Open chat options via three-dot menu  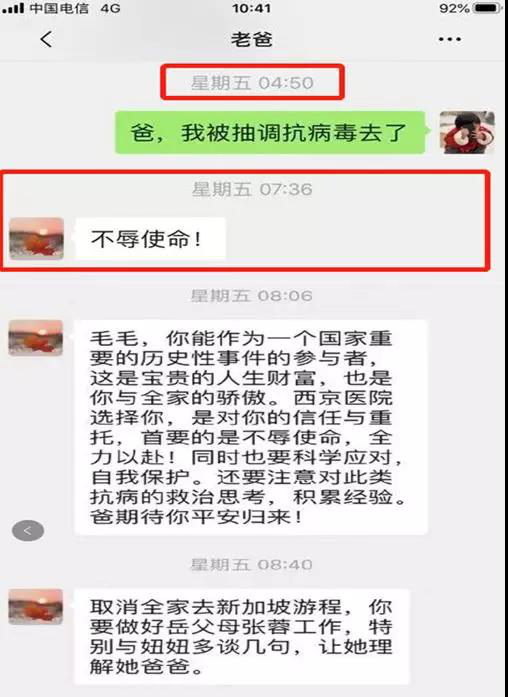pyautogui.click(x=449, y=39)
